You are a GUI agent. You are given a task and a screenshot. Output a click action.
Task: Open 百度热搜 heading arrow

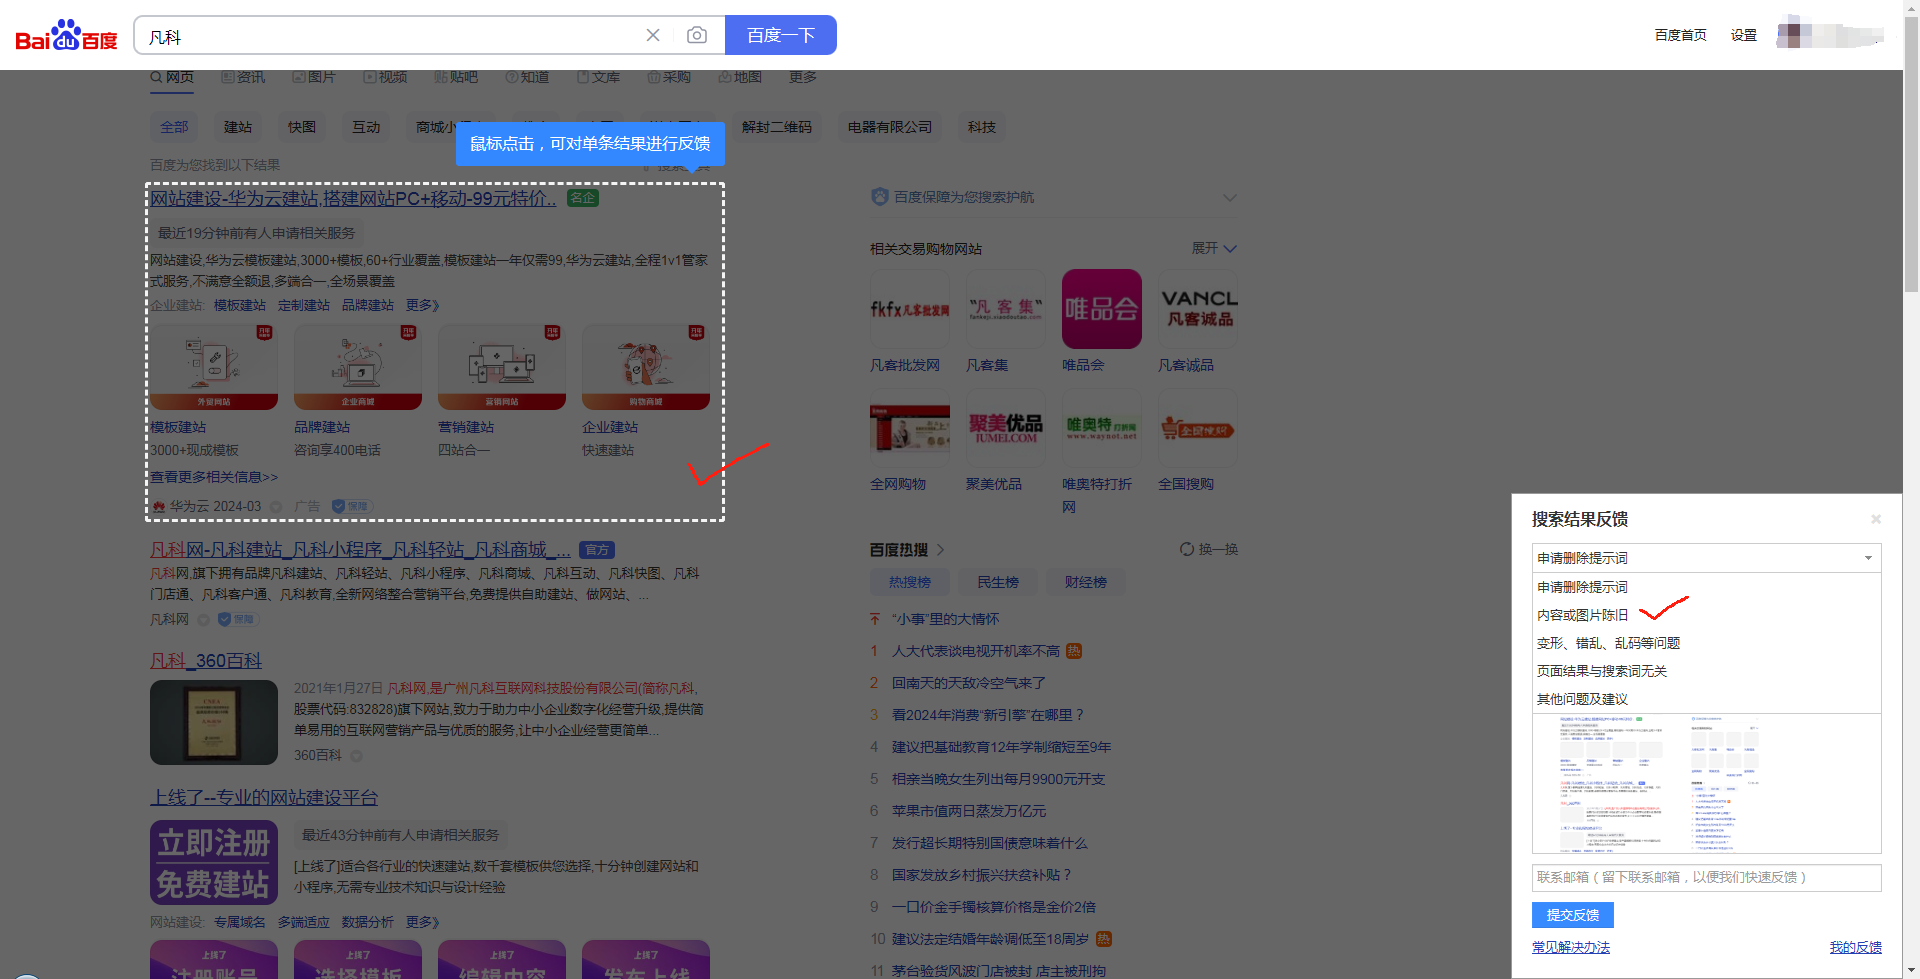pos(941,549)
